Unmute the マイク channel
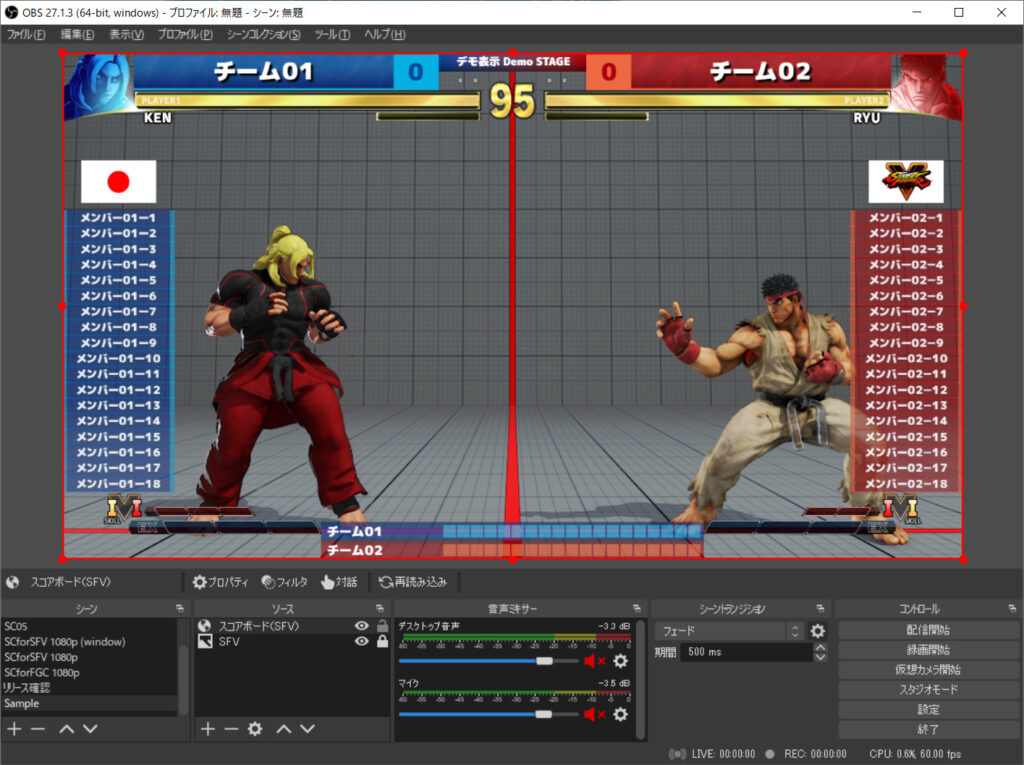The width and height of the screenshot is (1024, 765). (x=594, y=714)
